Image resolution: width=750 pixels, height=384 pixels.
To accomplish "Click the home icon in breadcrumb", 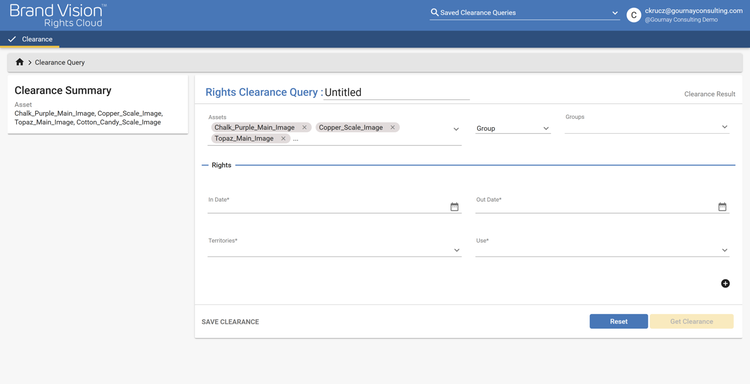I will (x=20, y=62).
